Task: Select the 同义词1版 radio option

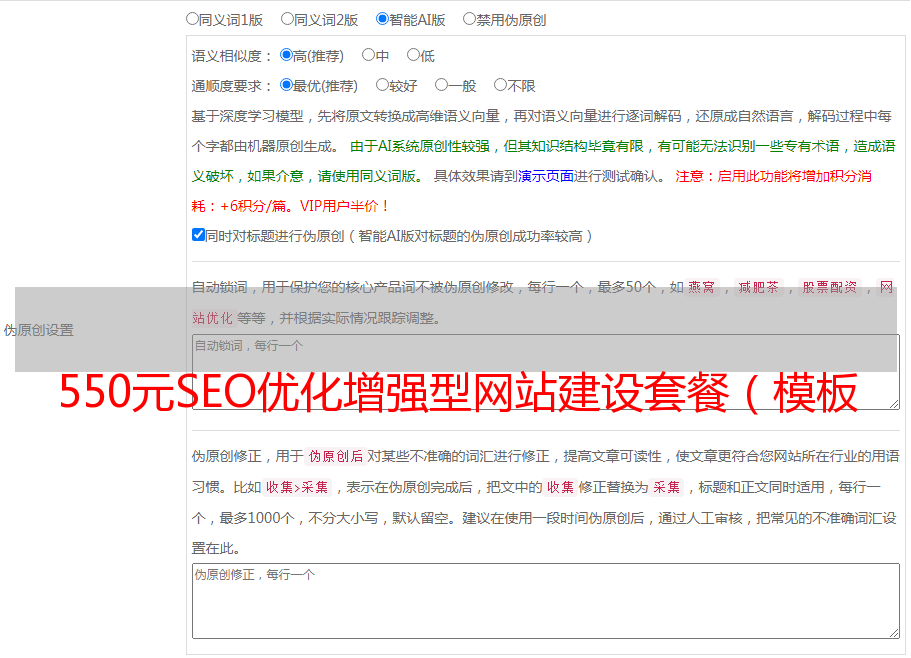Action: click(193, 19)
